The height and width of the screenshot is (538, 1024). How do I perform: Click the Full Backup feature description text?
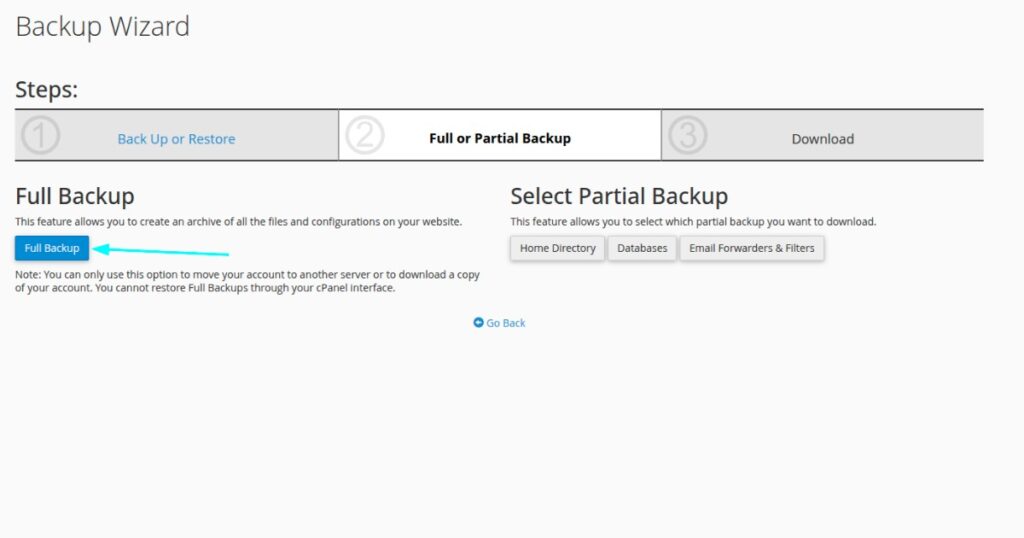238,221
